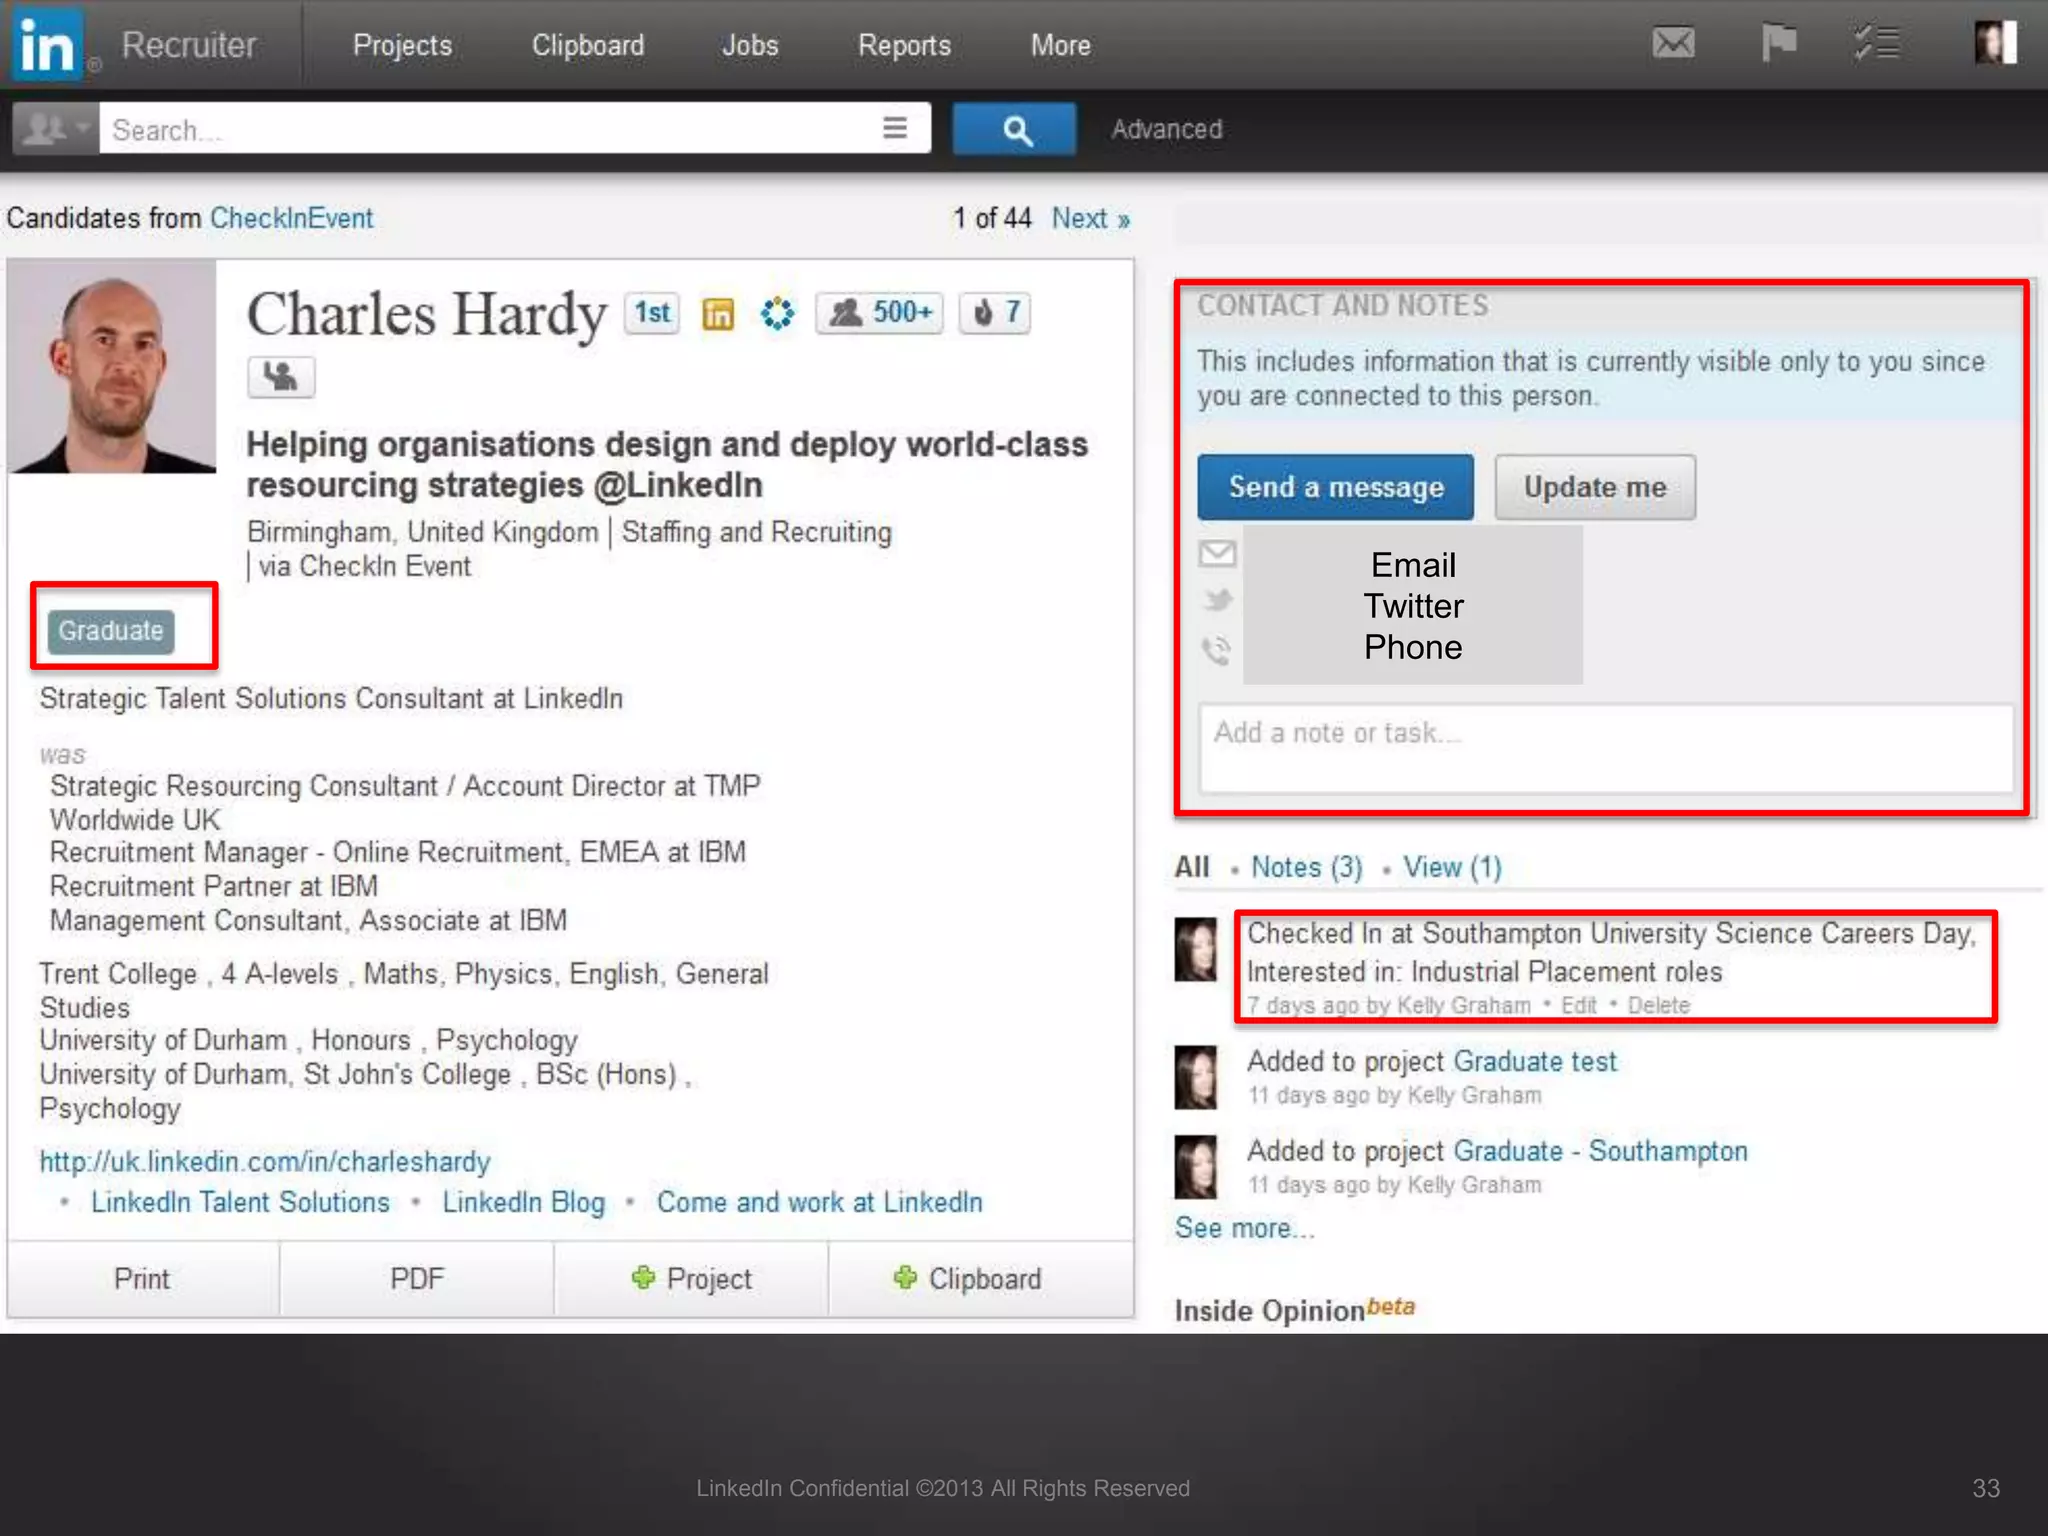Open the flag notifications icon
2048x1536 pixels.
(x=1778, y=43)
